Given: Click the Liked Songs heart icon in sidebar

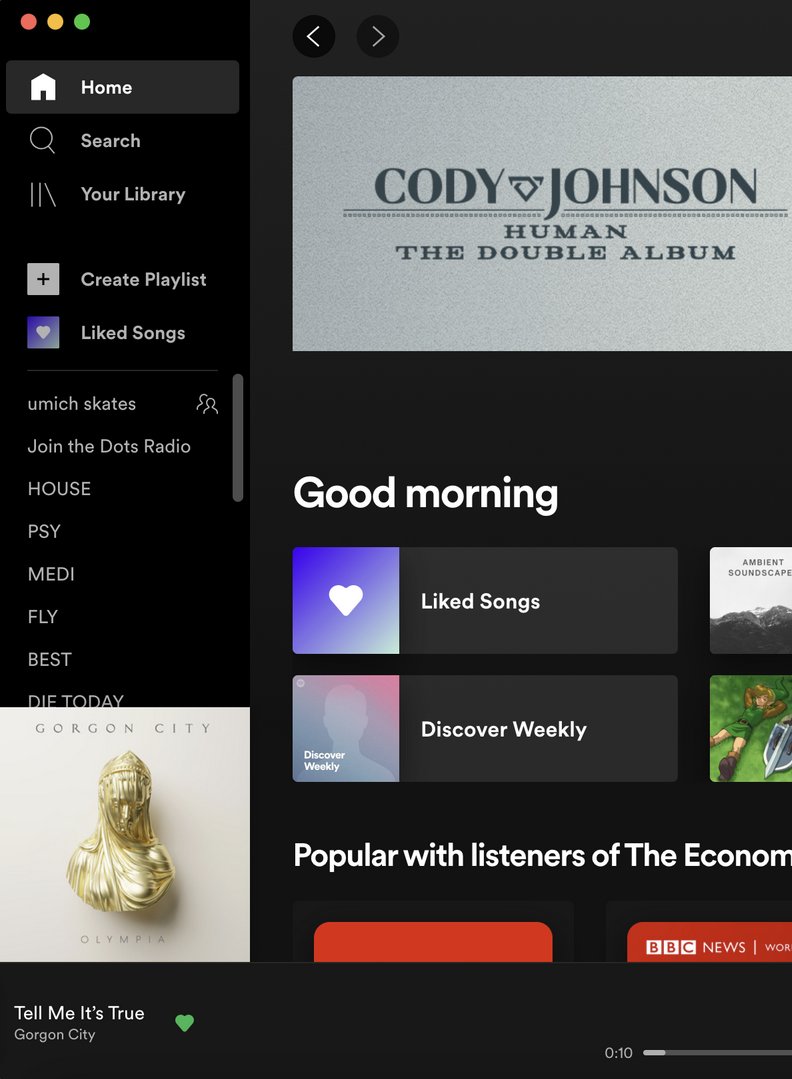Looking at the screenshot, I should pos(43,332).
